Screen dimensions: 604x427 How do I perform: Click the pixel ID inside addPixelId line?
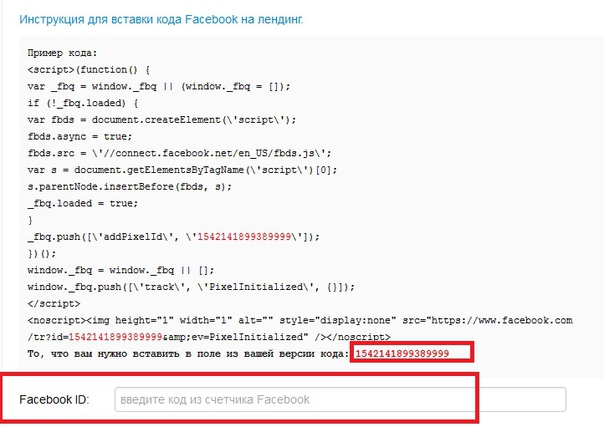pyautogui.click(x=244, y=236)
